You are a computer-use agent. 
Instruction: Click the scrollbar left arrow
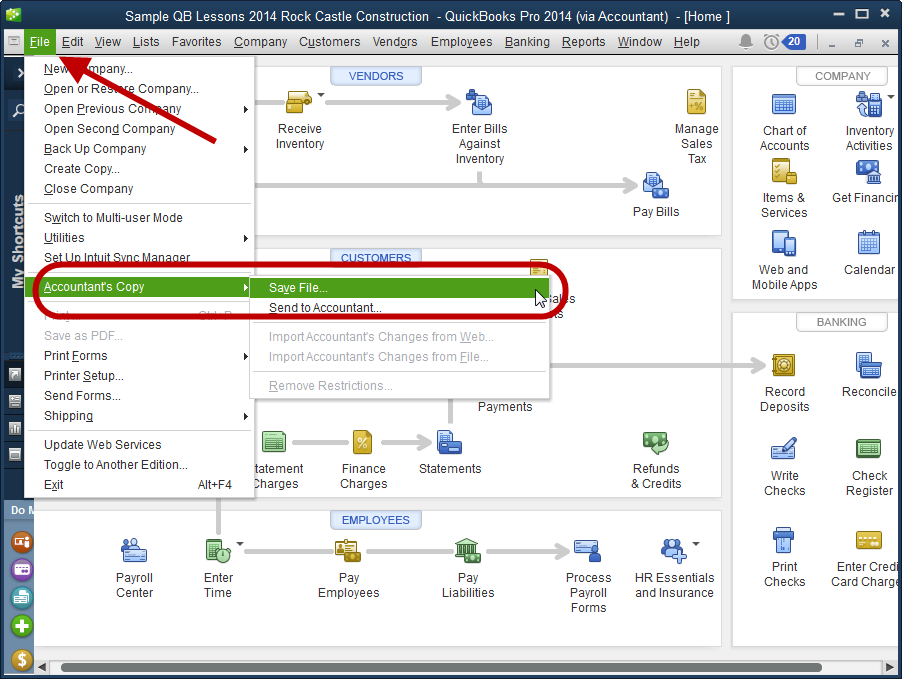click(x=41, y=667)
